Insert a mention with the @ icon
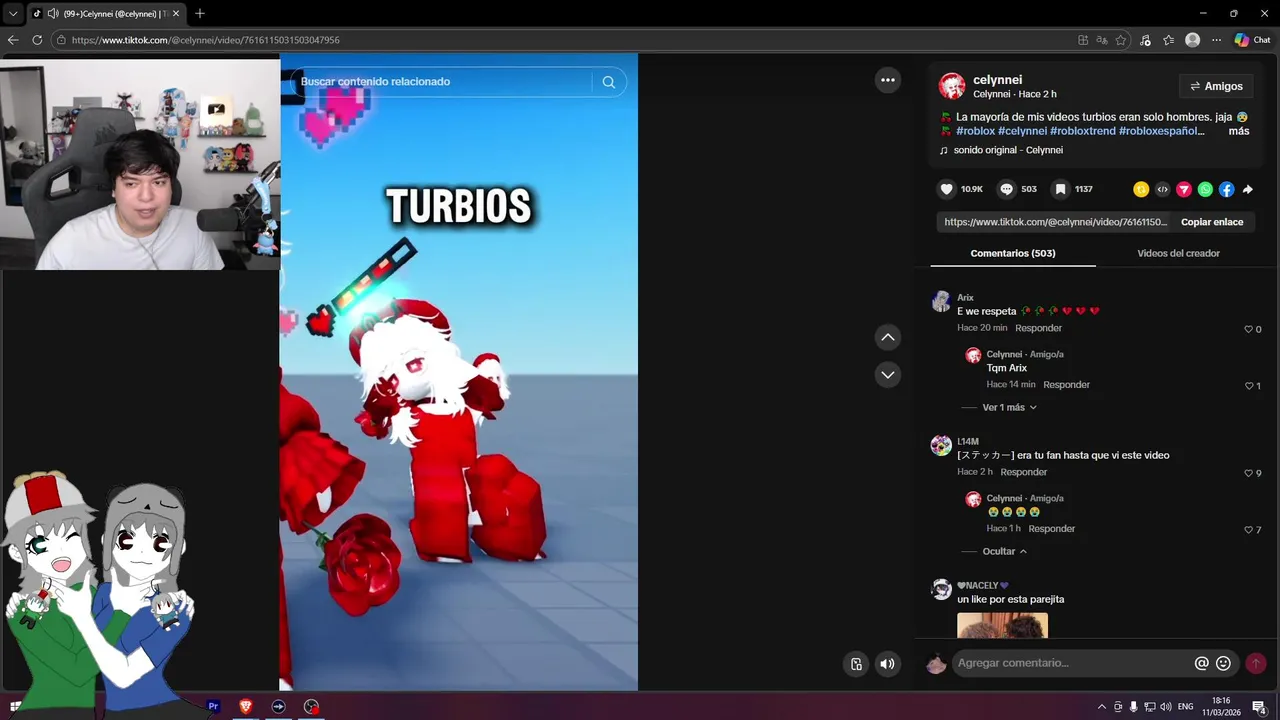1280x720 pixels. click(x=1201, y=663)
